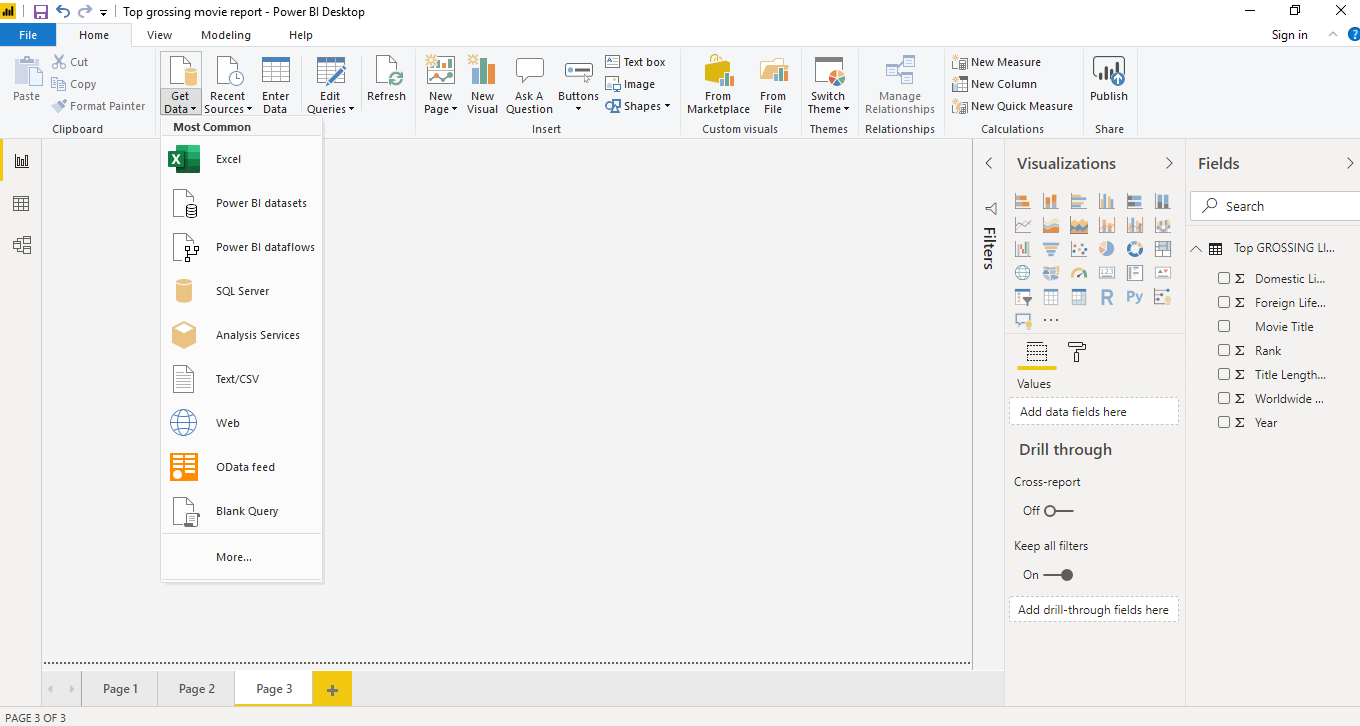Open the File menu
This screenshot has width=1360, height=726.
click(28, 35)
